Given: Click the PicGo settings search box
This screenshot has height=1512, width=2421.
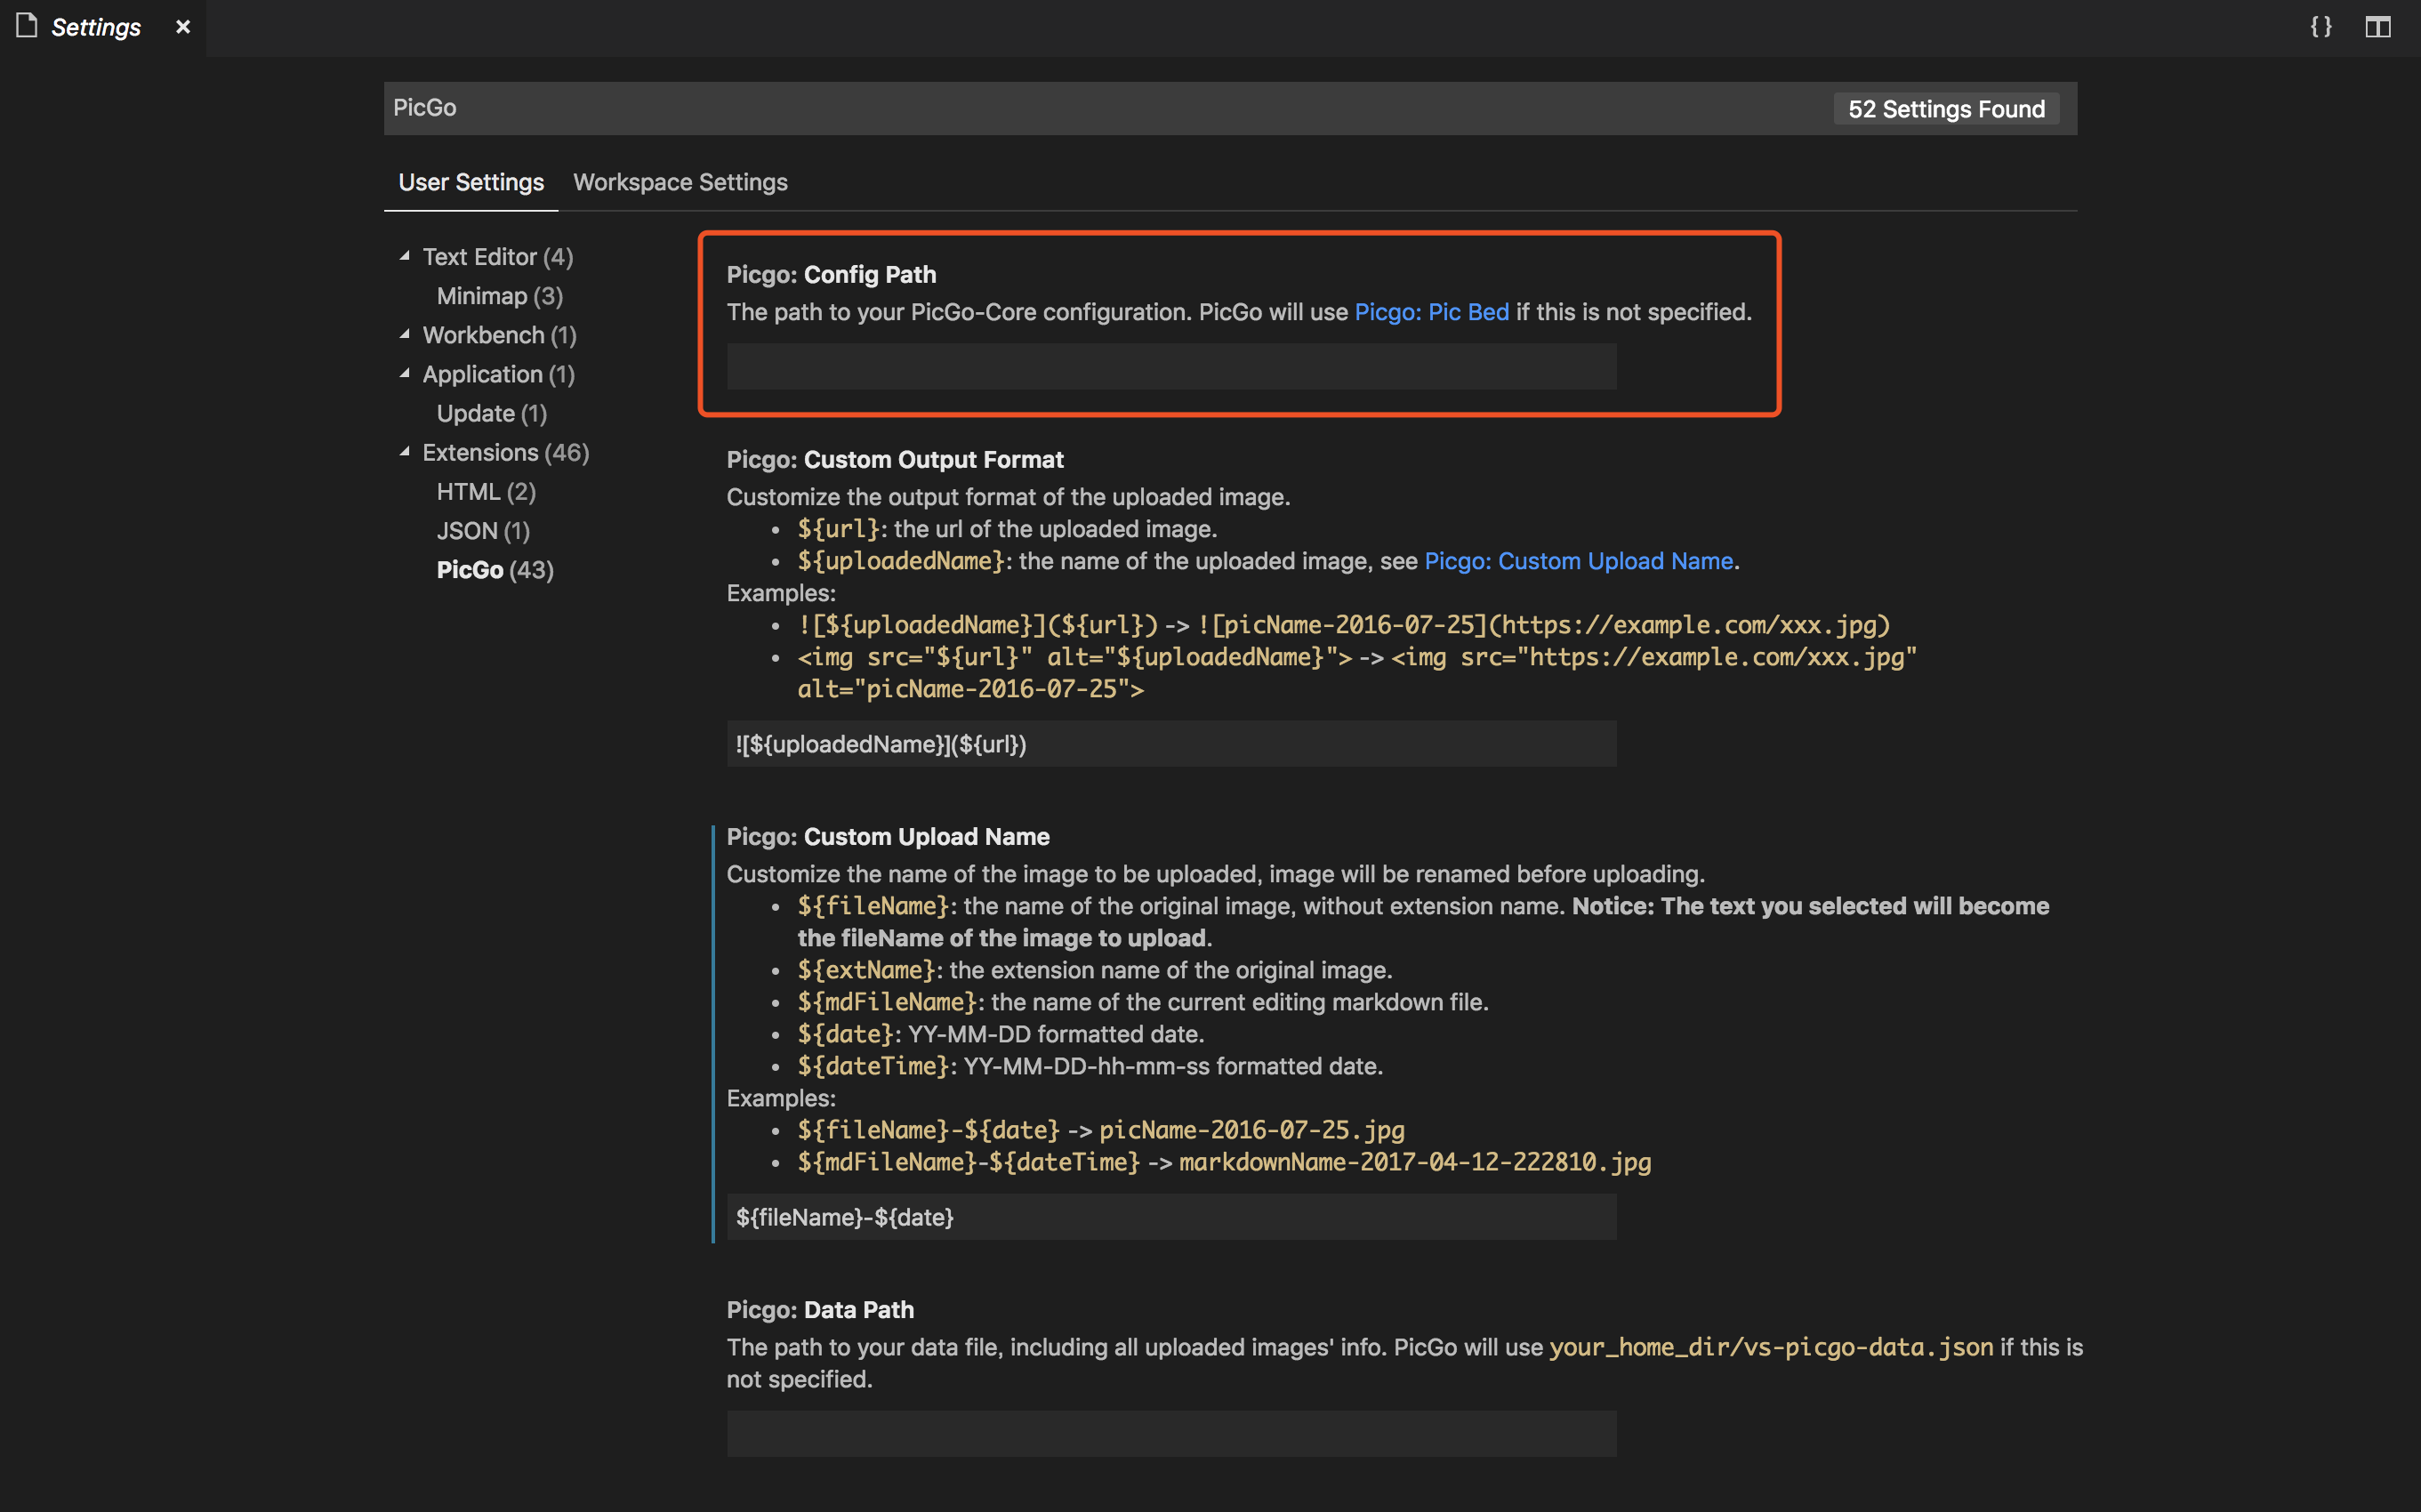Looking at the screenshot, I should point(1100,108).
